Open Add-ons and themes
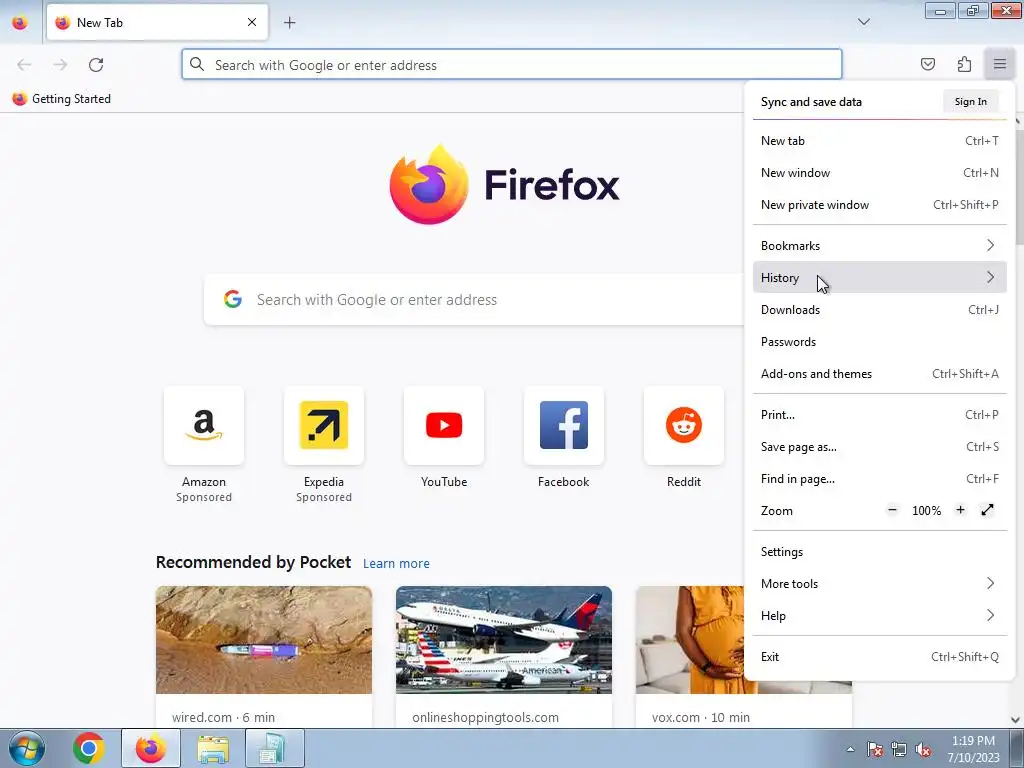The width and height of the screenshot is (1024, 768). click(x=880, y=374)
